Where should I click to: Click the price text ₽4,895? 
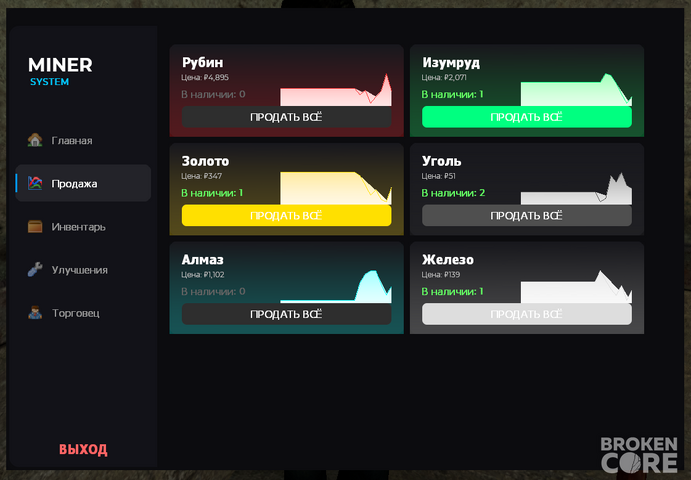click(216, 78)
